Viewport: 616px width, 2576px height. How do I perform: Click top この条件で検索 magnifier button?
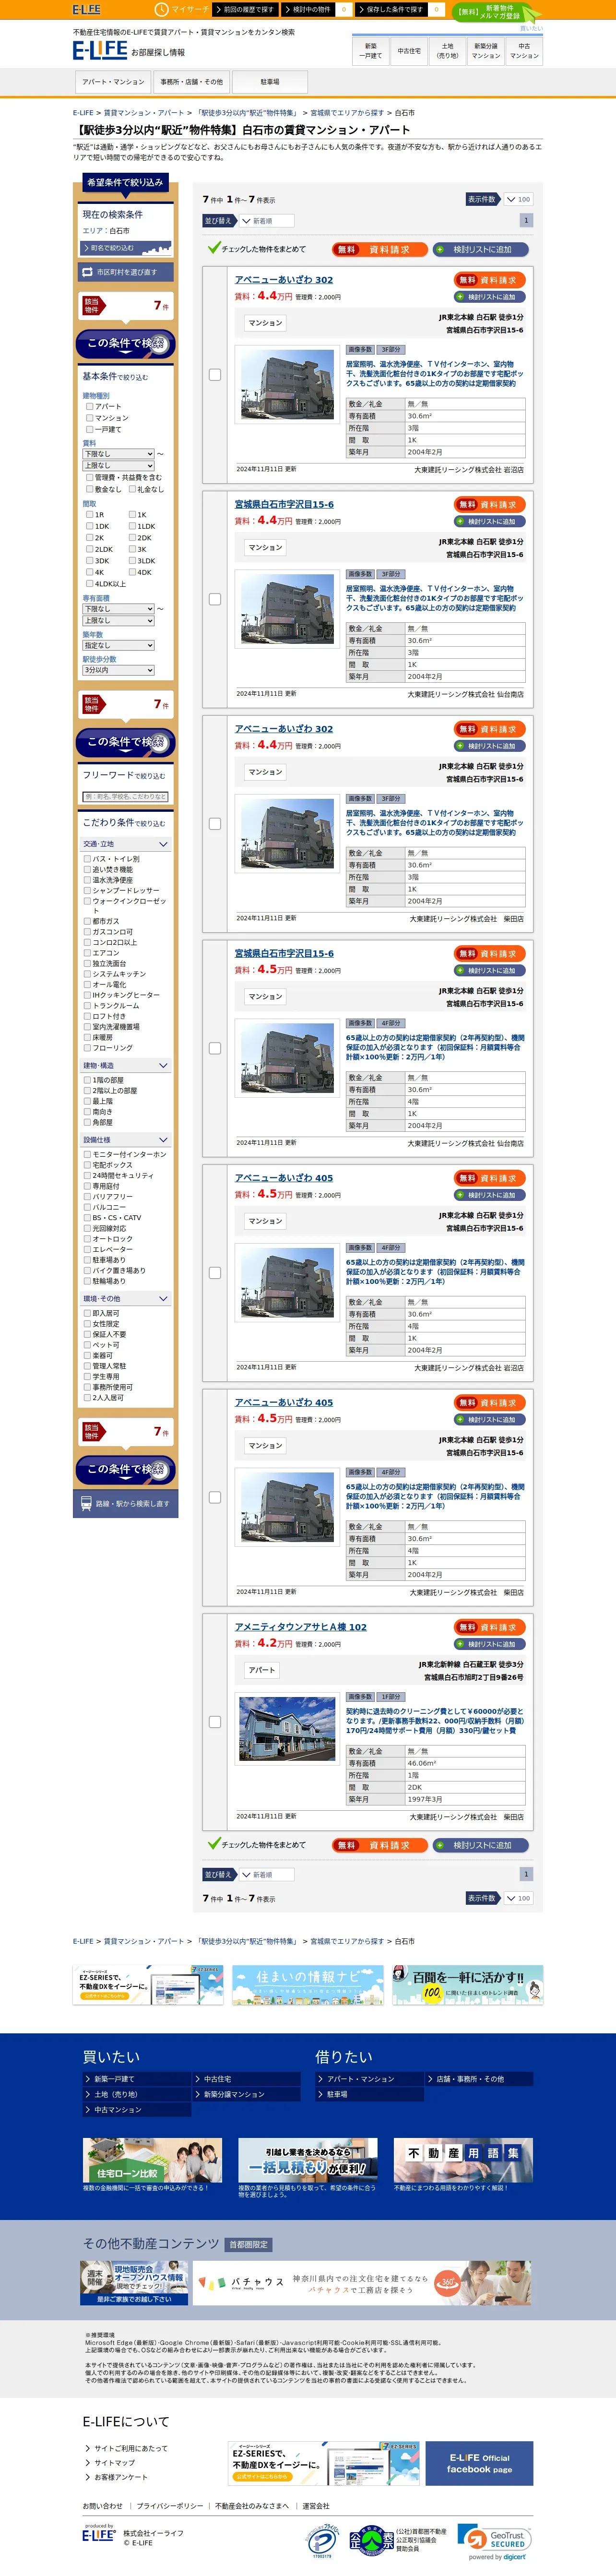(126, 343)
